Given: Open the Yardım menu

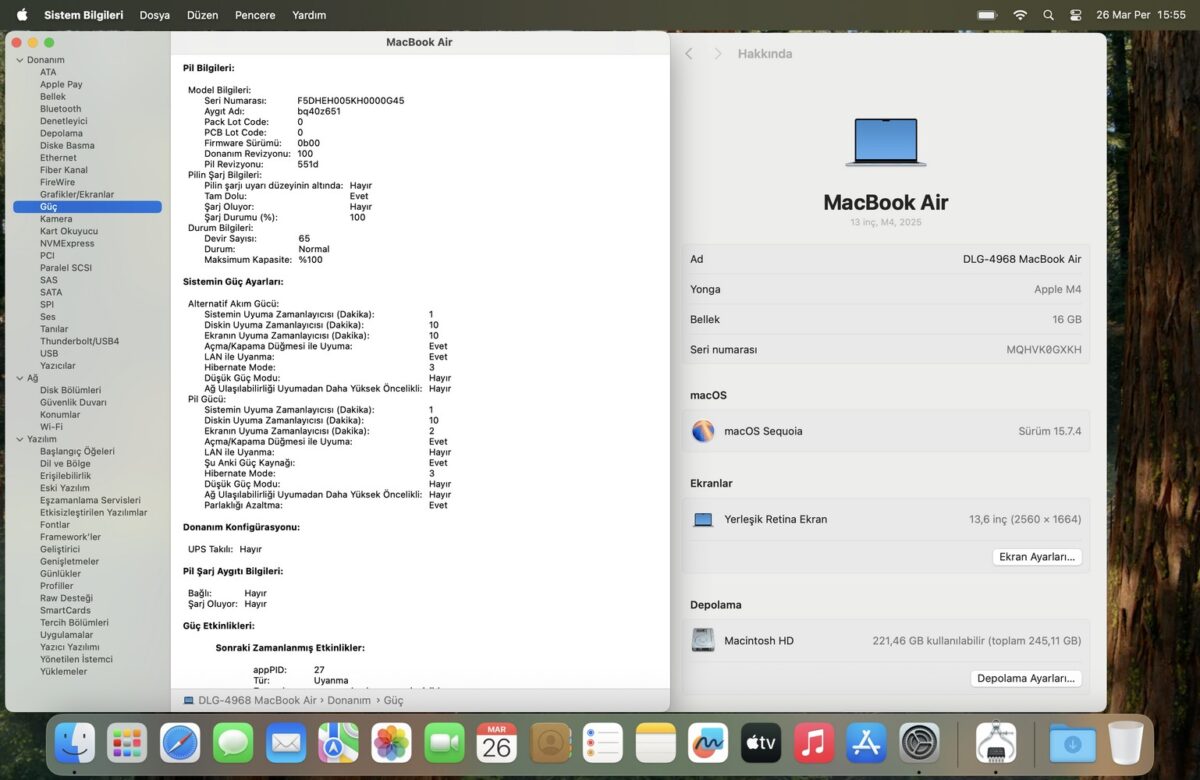Looking at the screenshot, I should coord(309,15).
